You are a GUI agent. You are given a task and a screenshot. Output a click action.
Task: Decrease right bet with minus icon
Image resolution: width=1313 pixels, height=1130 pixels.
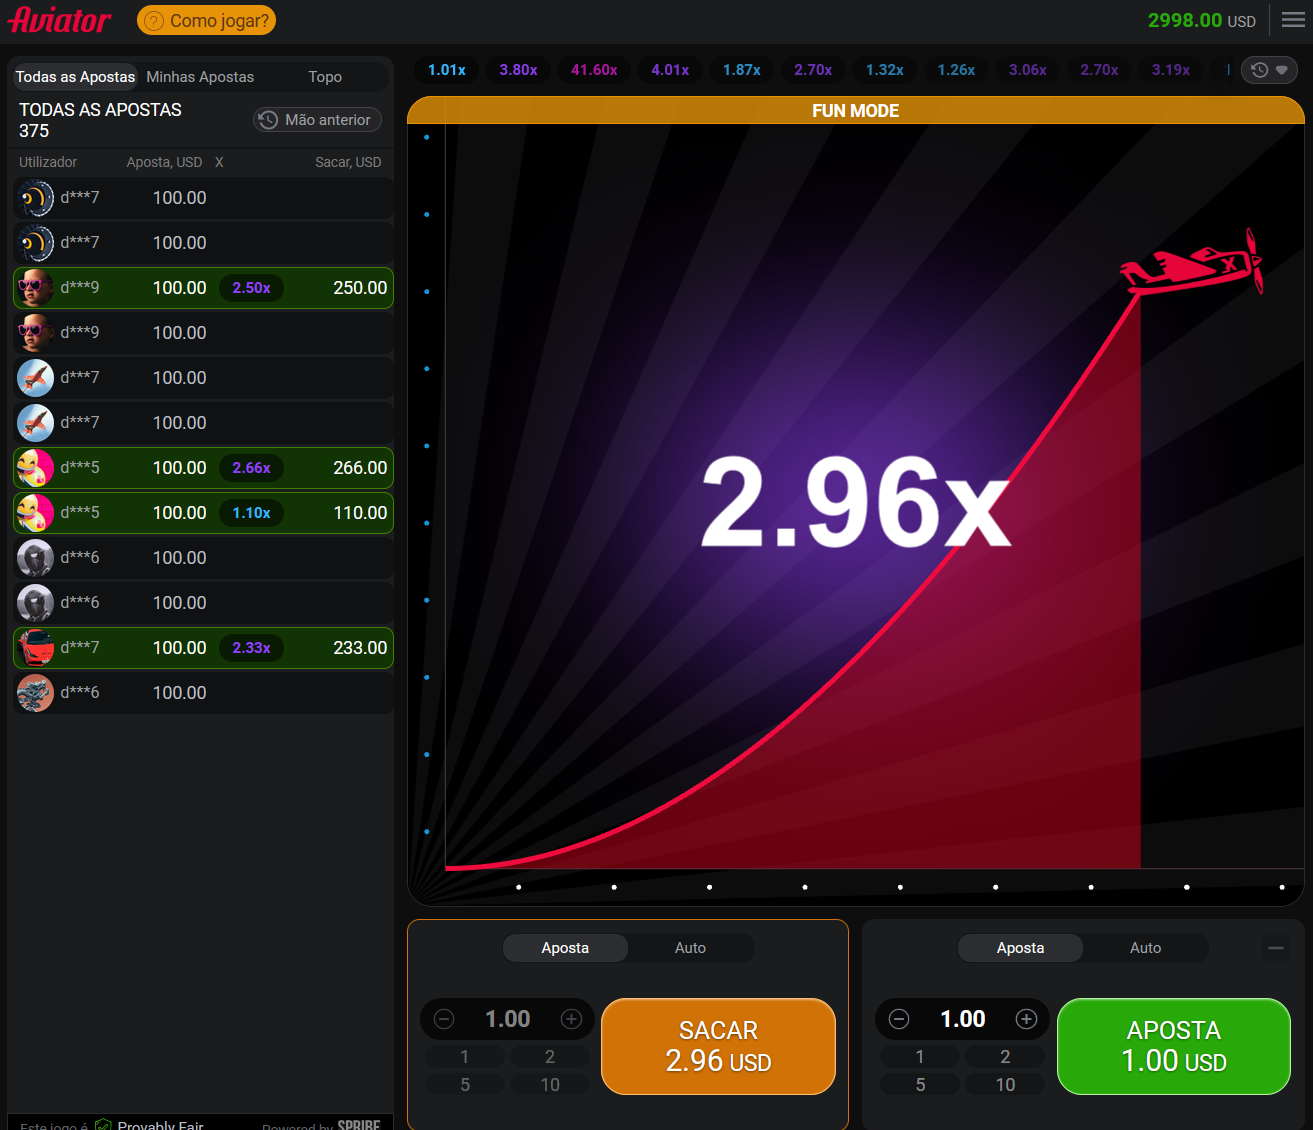coord(899,1019)
